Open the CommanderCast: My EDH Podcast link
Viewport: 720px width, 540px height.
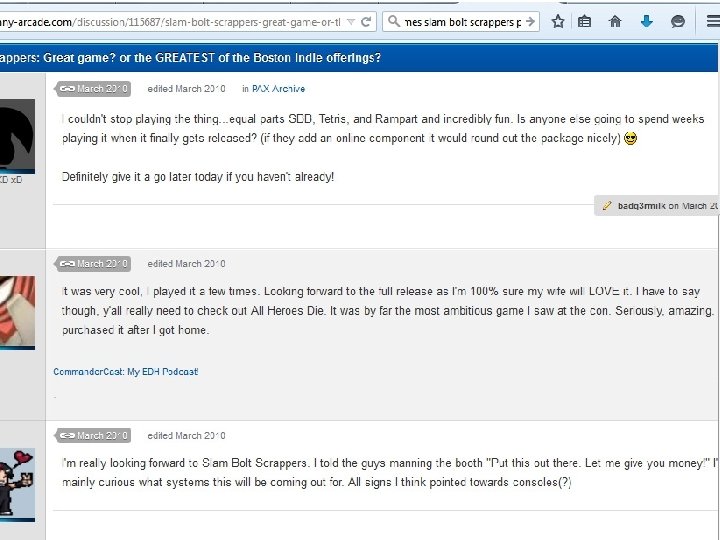[x=126, y=371]
